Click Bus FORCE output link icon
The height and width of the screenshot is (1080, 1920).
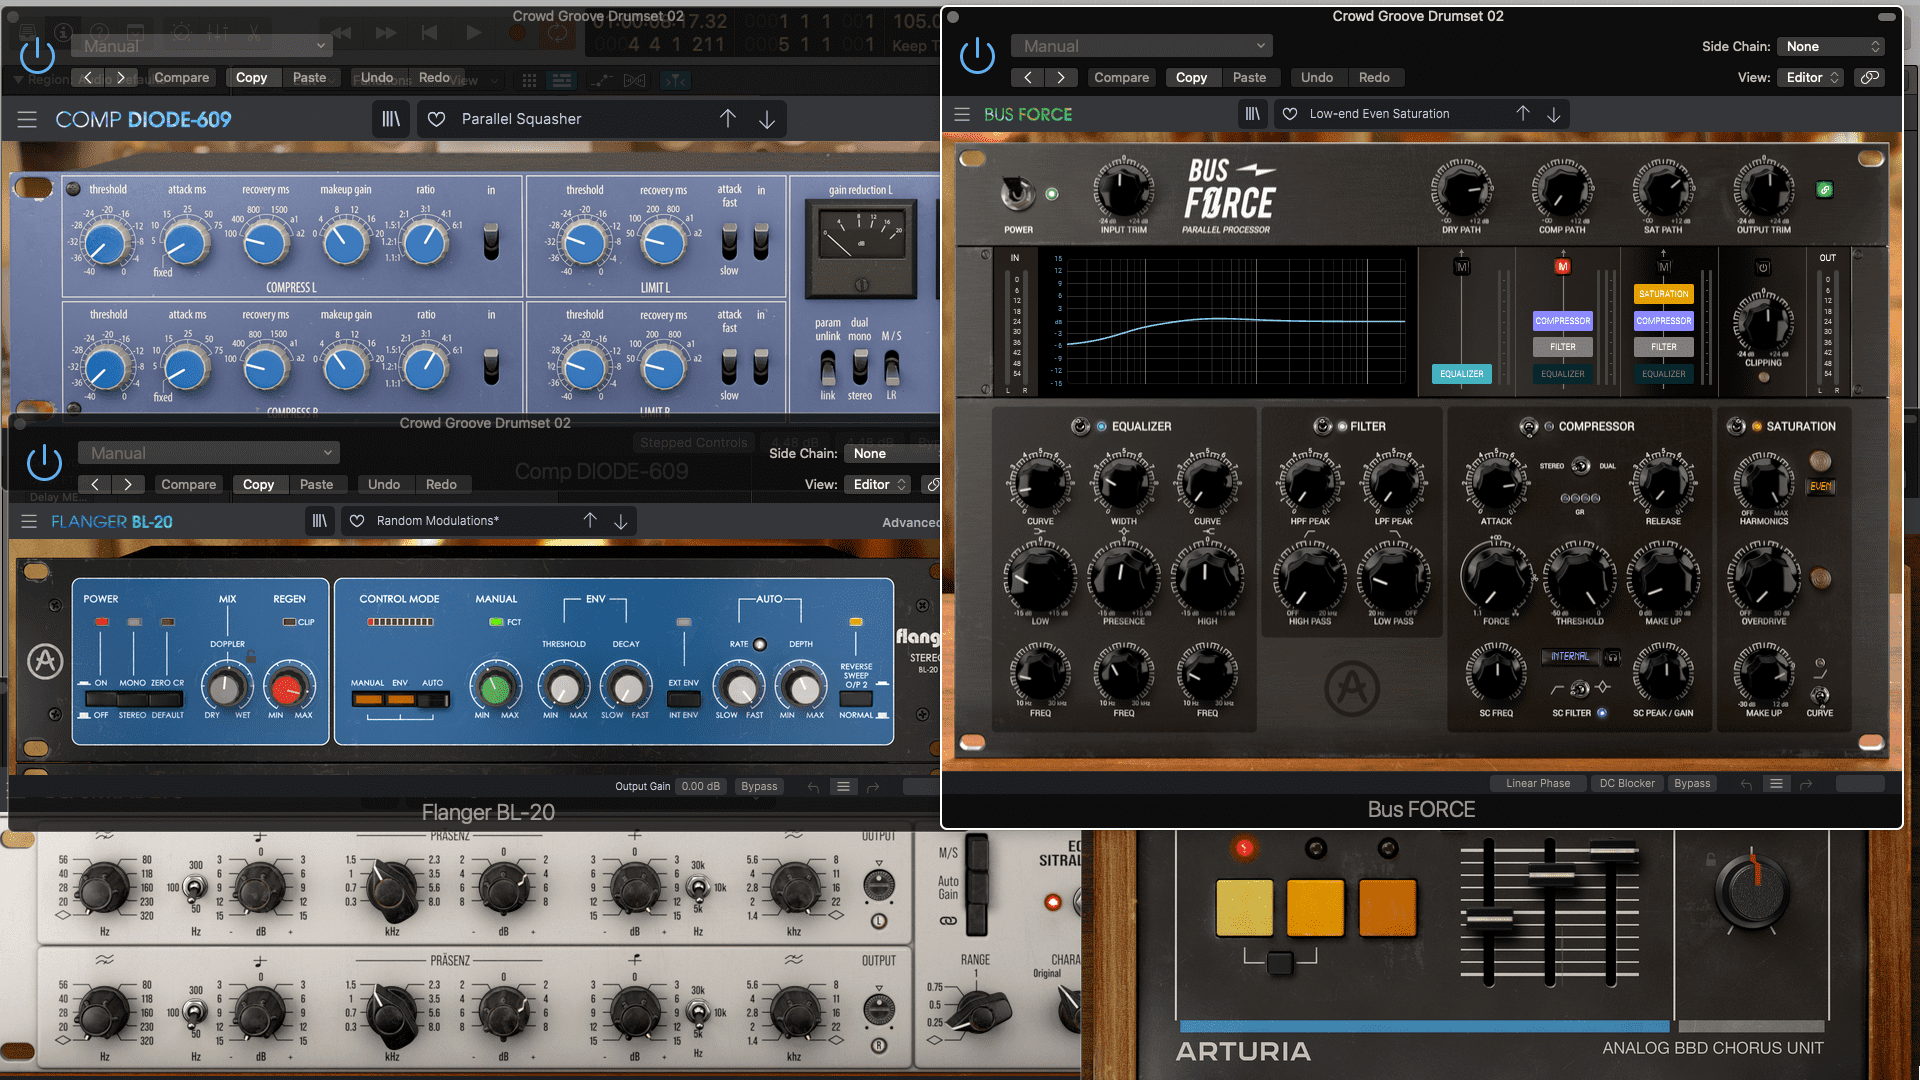pyautogui.click(x=1825, y=189)
